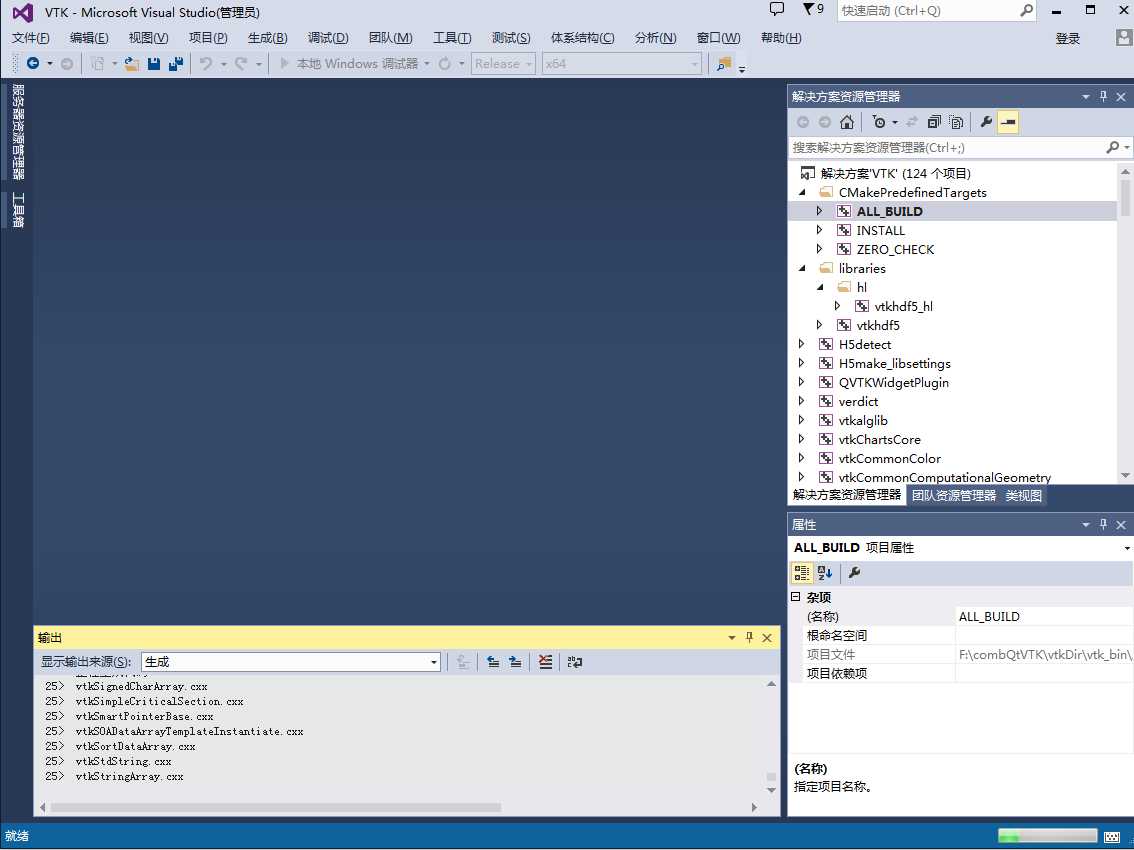Click the build progress bar in status bar
The height and width of the screenshot is (850, 1134).
[x=1047, y=836]
